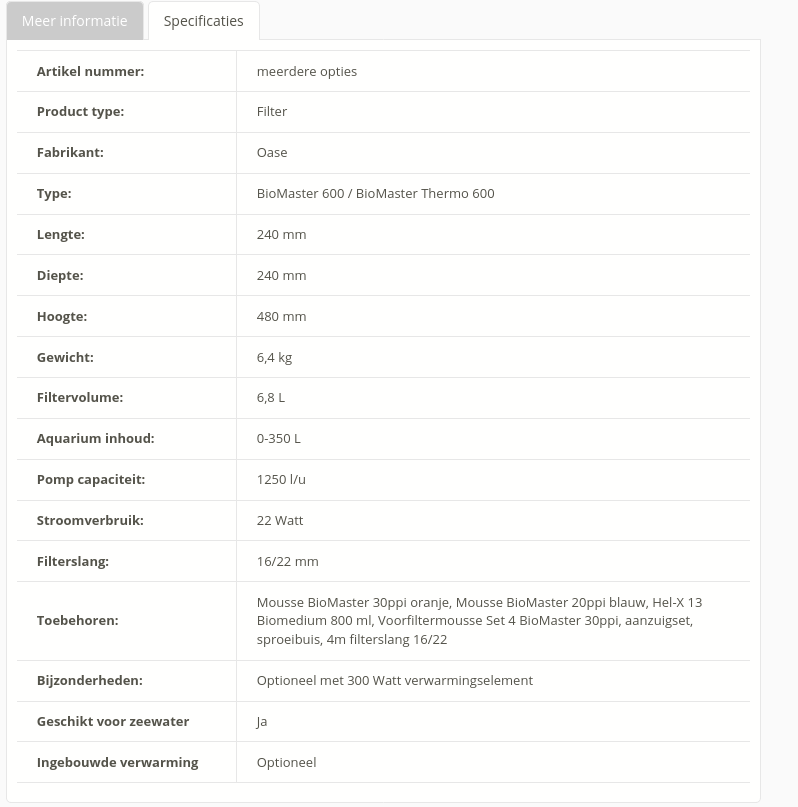Click the 'meerdere opties' value
The height and width of the screenshot is (807, 798).
pyautogui.click(x=306, y=71)
